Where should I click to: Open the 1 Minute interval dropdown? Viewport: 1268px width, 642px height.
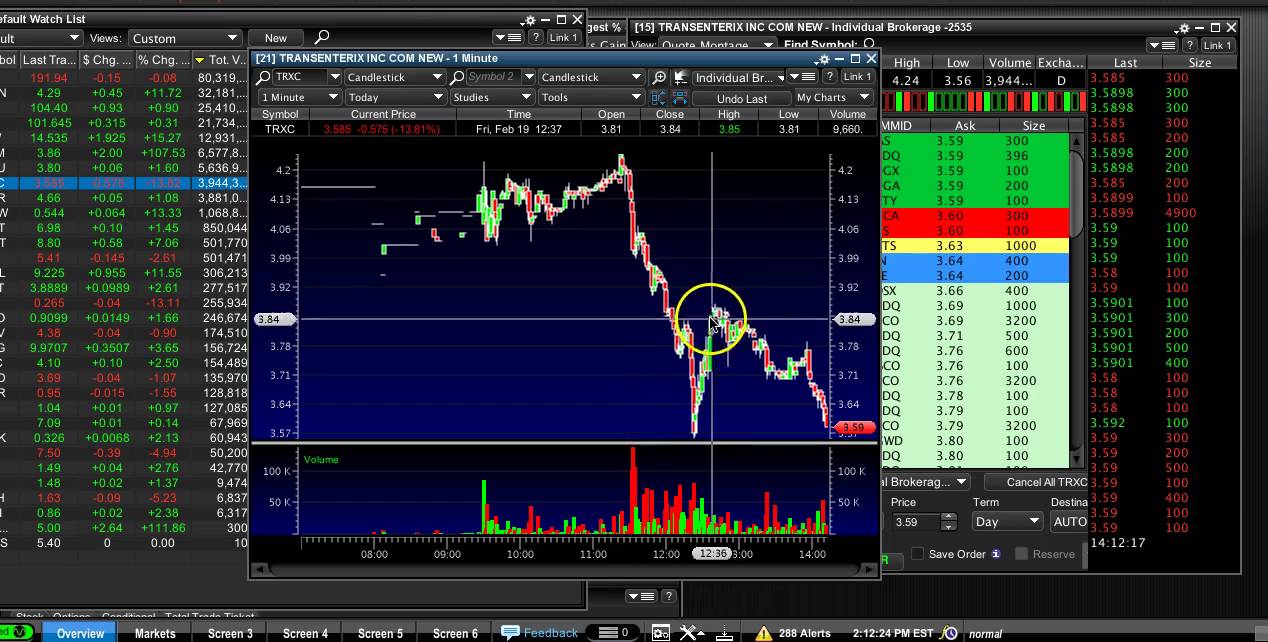tap(300, 97)
